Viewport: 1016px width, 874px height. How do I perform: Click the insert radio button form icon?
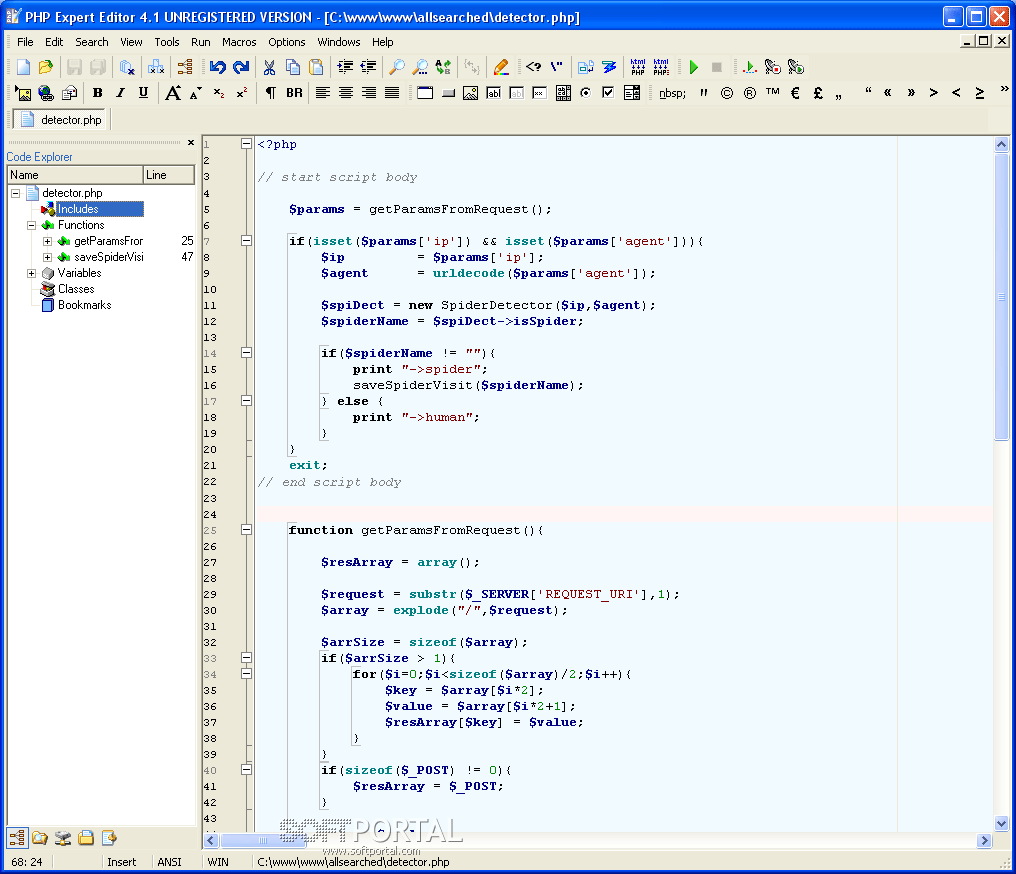pos(585,93)
